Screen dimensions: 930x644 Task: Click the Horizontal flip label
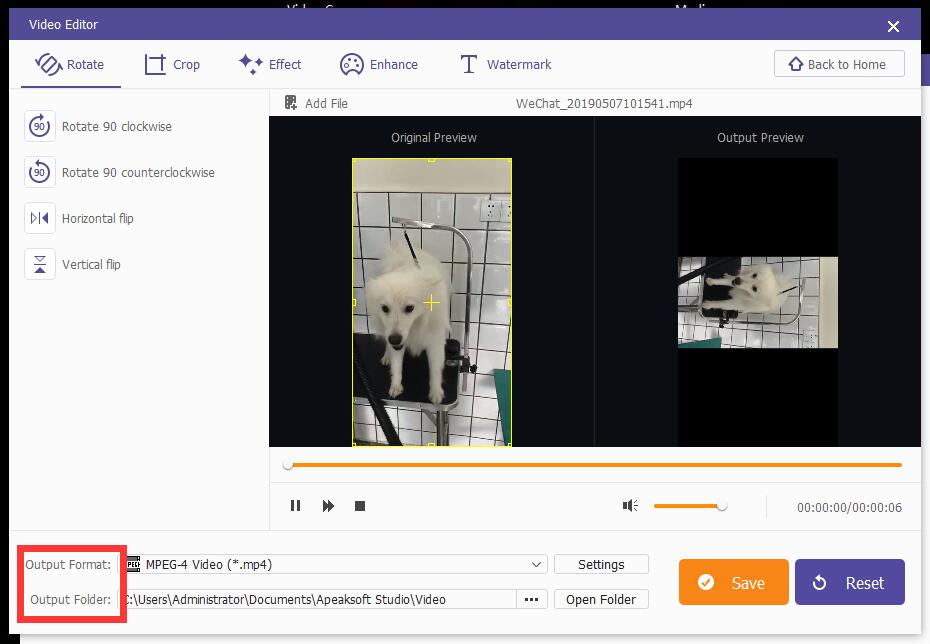[x=98, y=218]
